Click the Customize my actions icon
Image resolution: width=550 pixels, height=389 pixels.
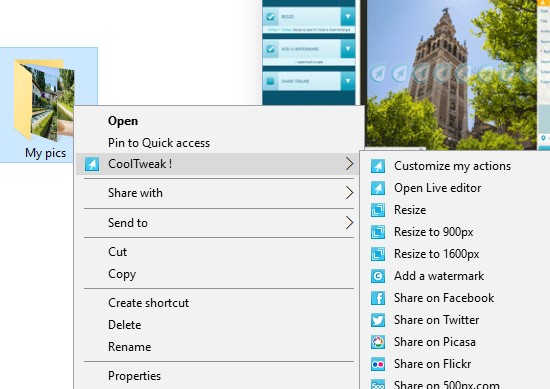click(x=378, y=166)
